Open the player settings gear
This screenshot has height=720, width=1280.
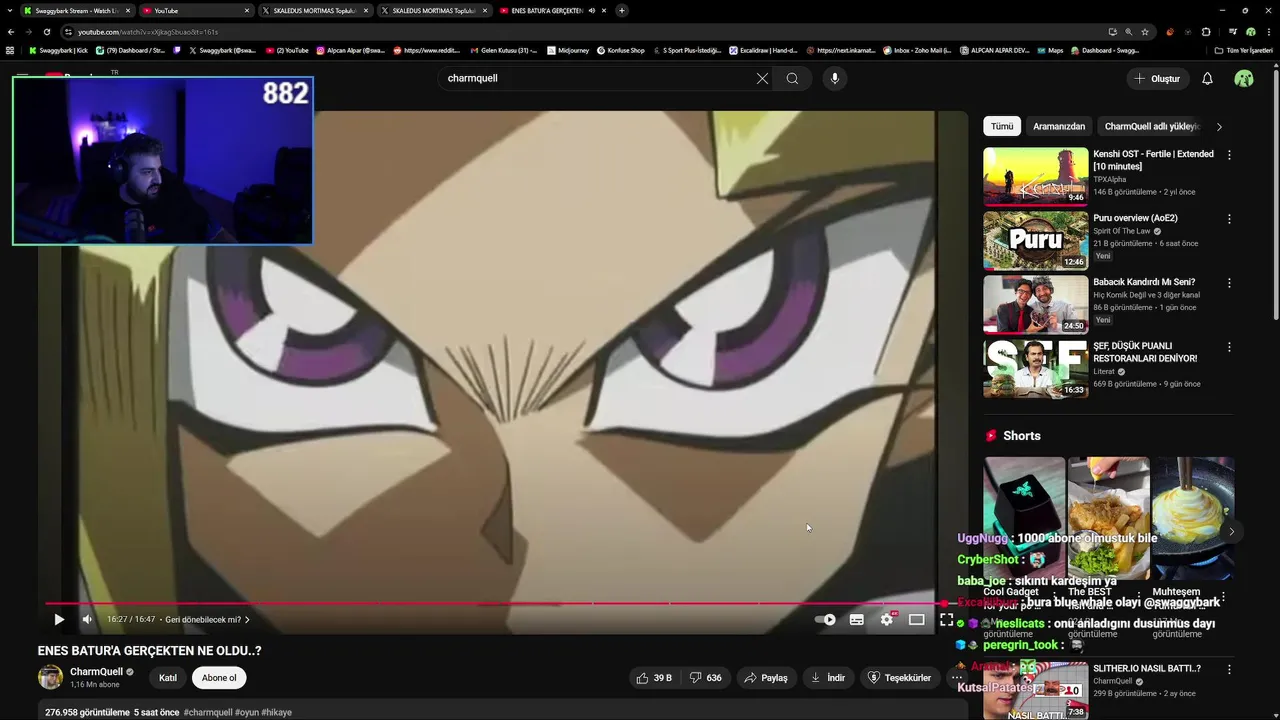887,620
